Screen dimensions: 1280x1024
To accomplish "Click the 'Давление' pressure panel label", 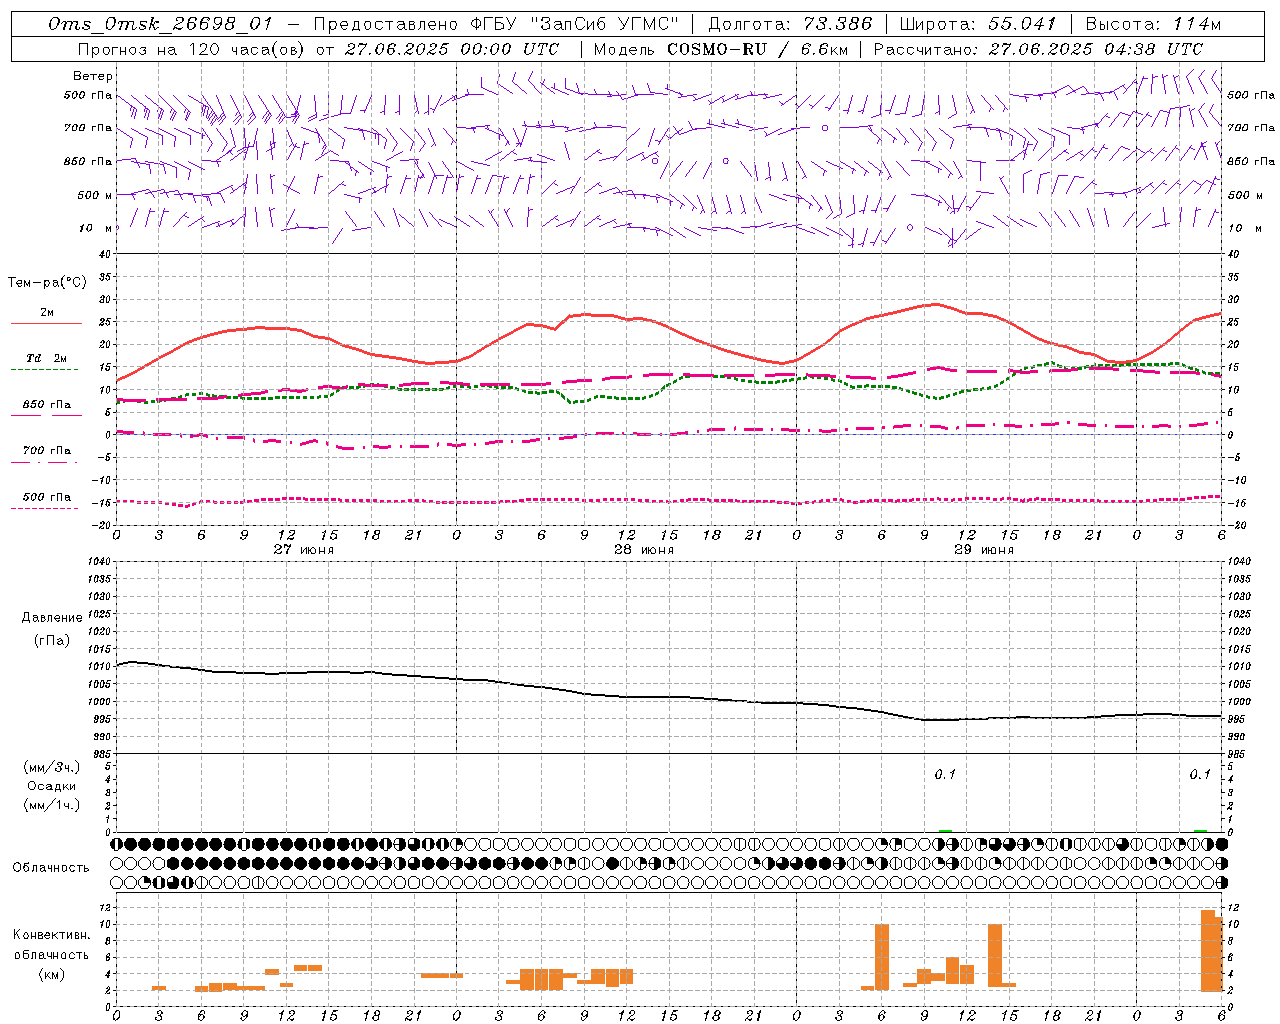I will pos(52,618).
